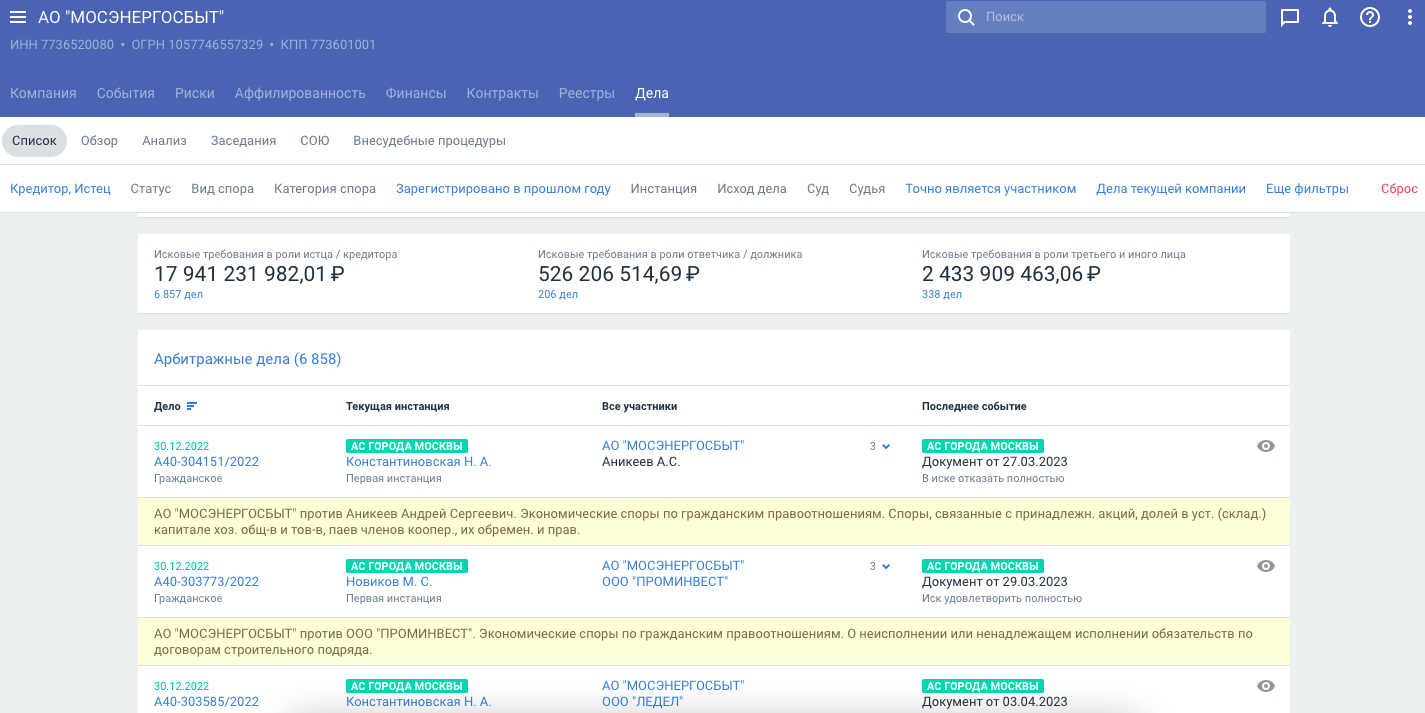Image resolution: width=1425 pixels, height=713 pixels.
Task: Open the Аффилированность tab
Action: pyautogui.click(x=300, y=93)
